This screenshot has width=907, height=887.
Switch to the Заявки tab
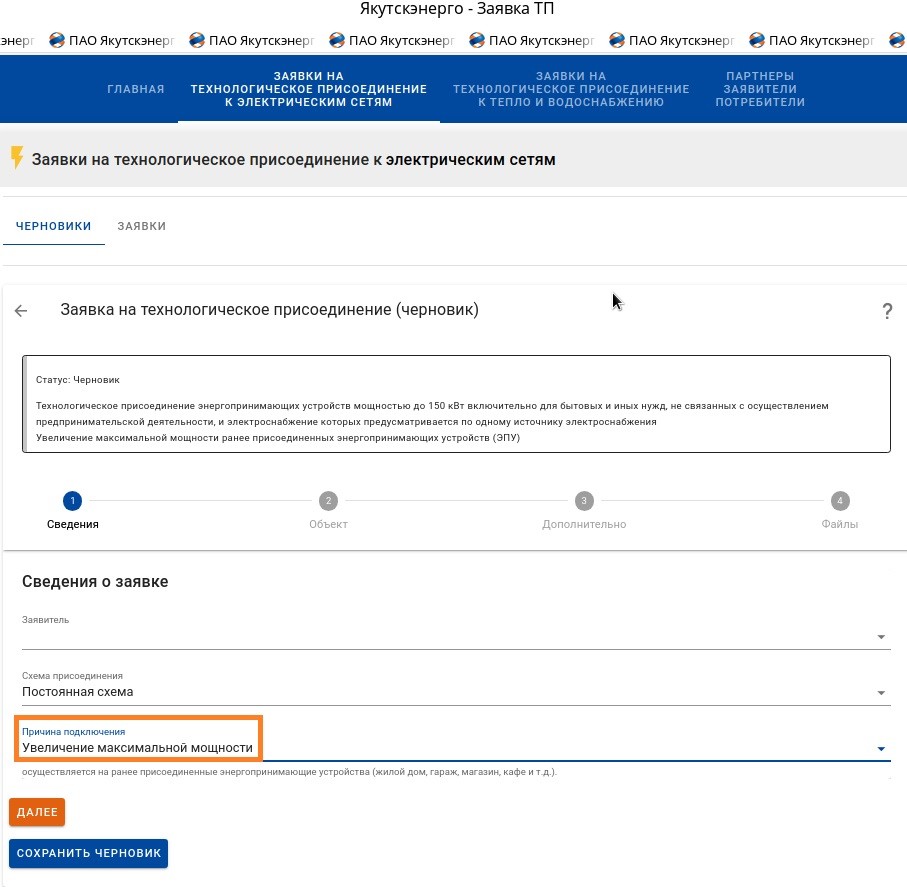point(142,226)
